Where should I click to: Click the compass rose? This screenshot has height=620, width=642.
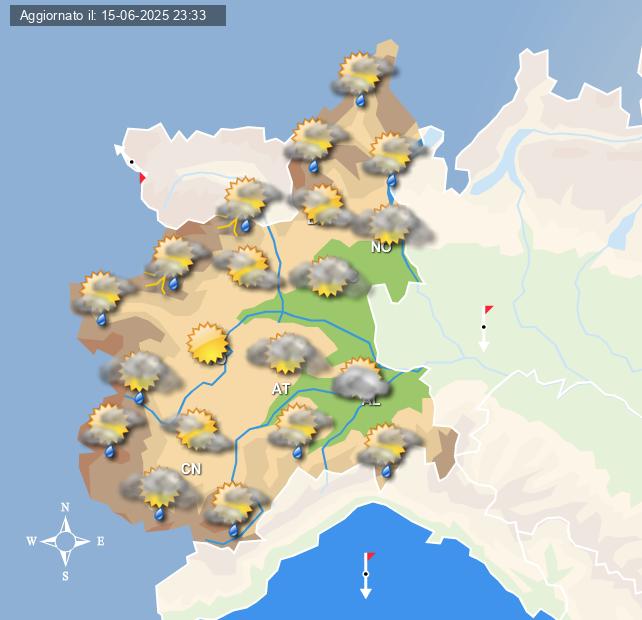tap(65, 541)
